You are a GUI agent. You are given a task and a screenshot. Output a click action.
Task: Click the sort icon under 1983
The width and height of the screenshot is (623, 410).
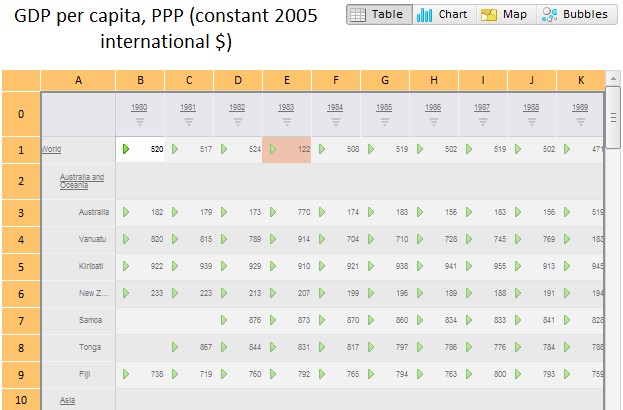[x=286, y=121]
